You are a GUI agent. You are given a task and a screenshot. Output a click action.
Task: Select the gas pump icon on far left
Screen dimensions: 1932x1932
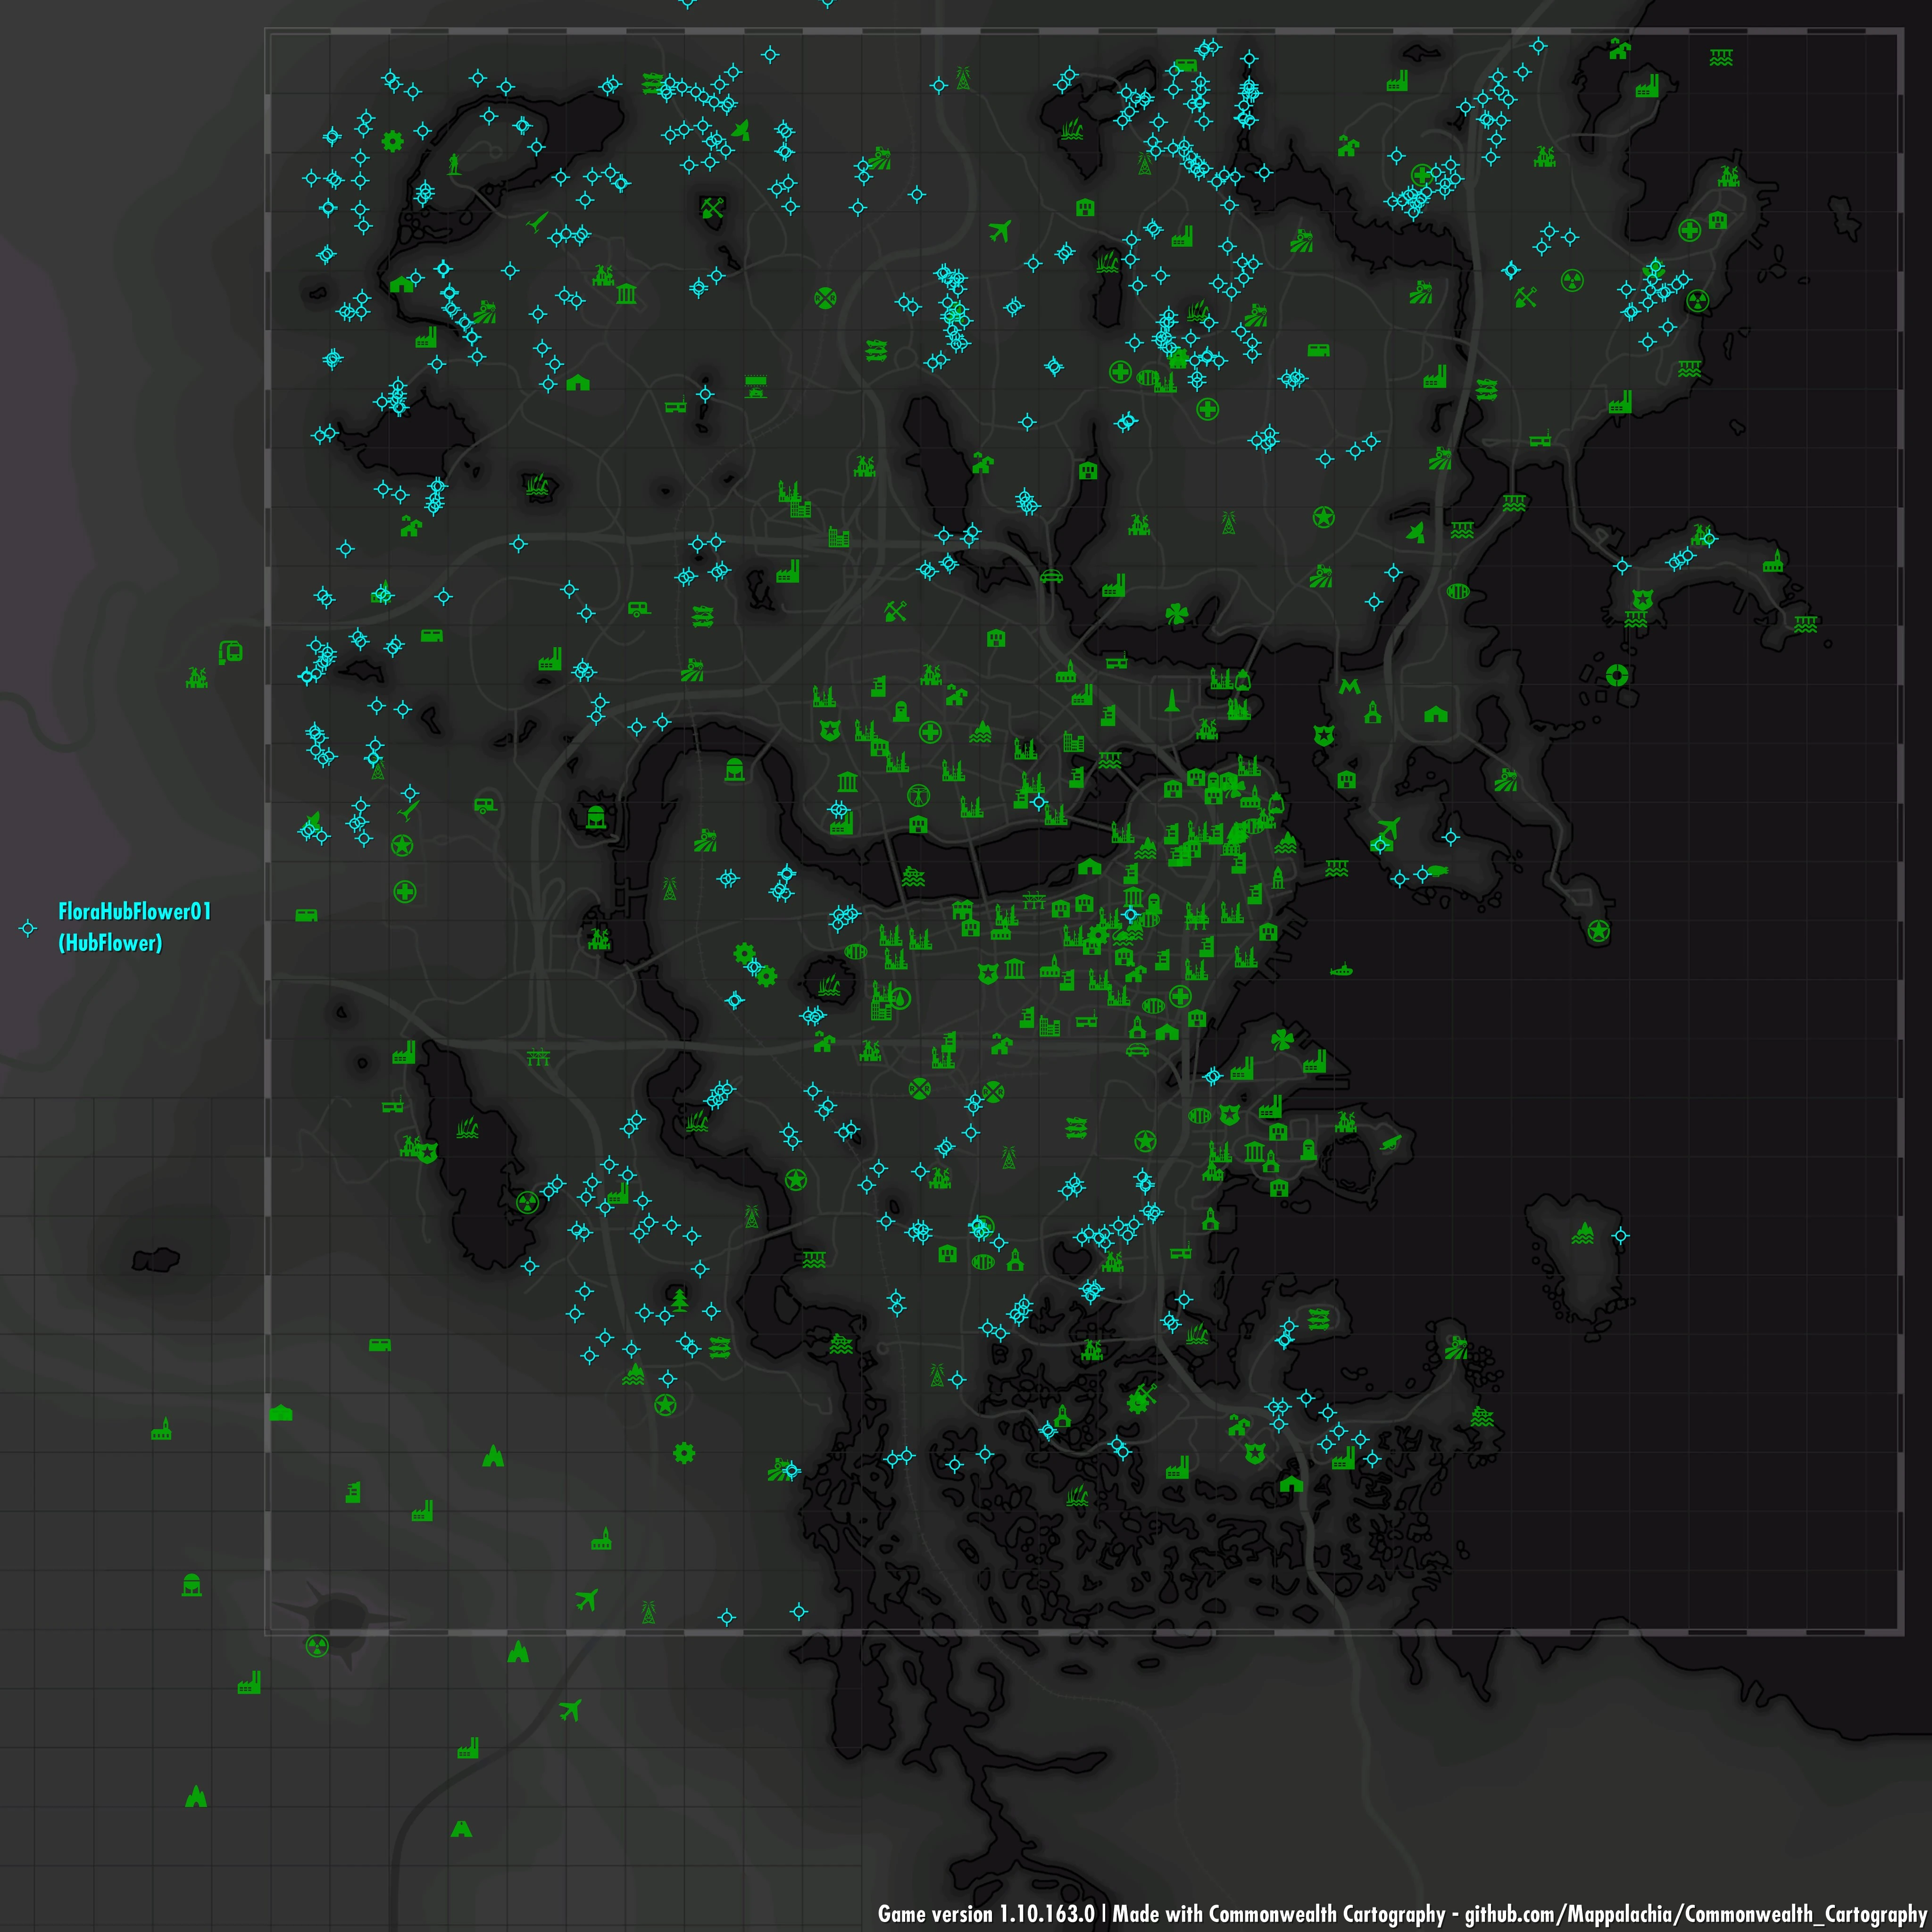pos(230,652)
